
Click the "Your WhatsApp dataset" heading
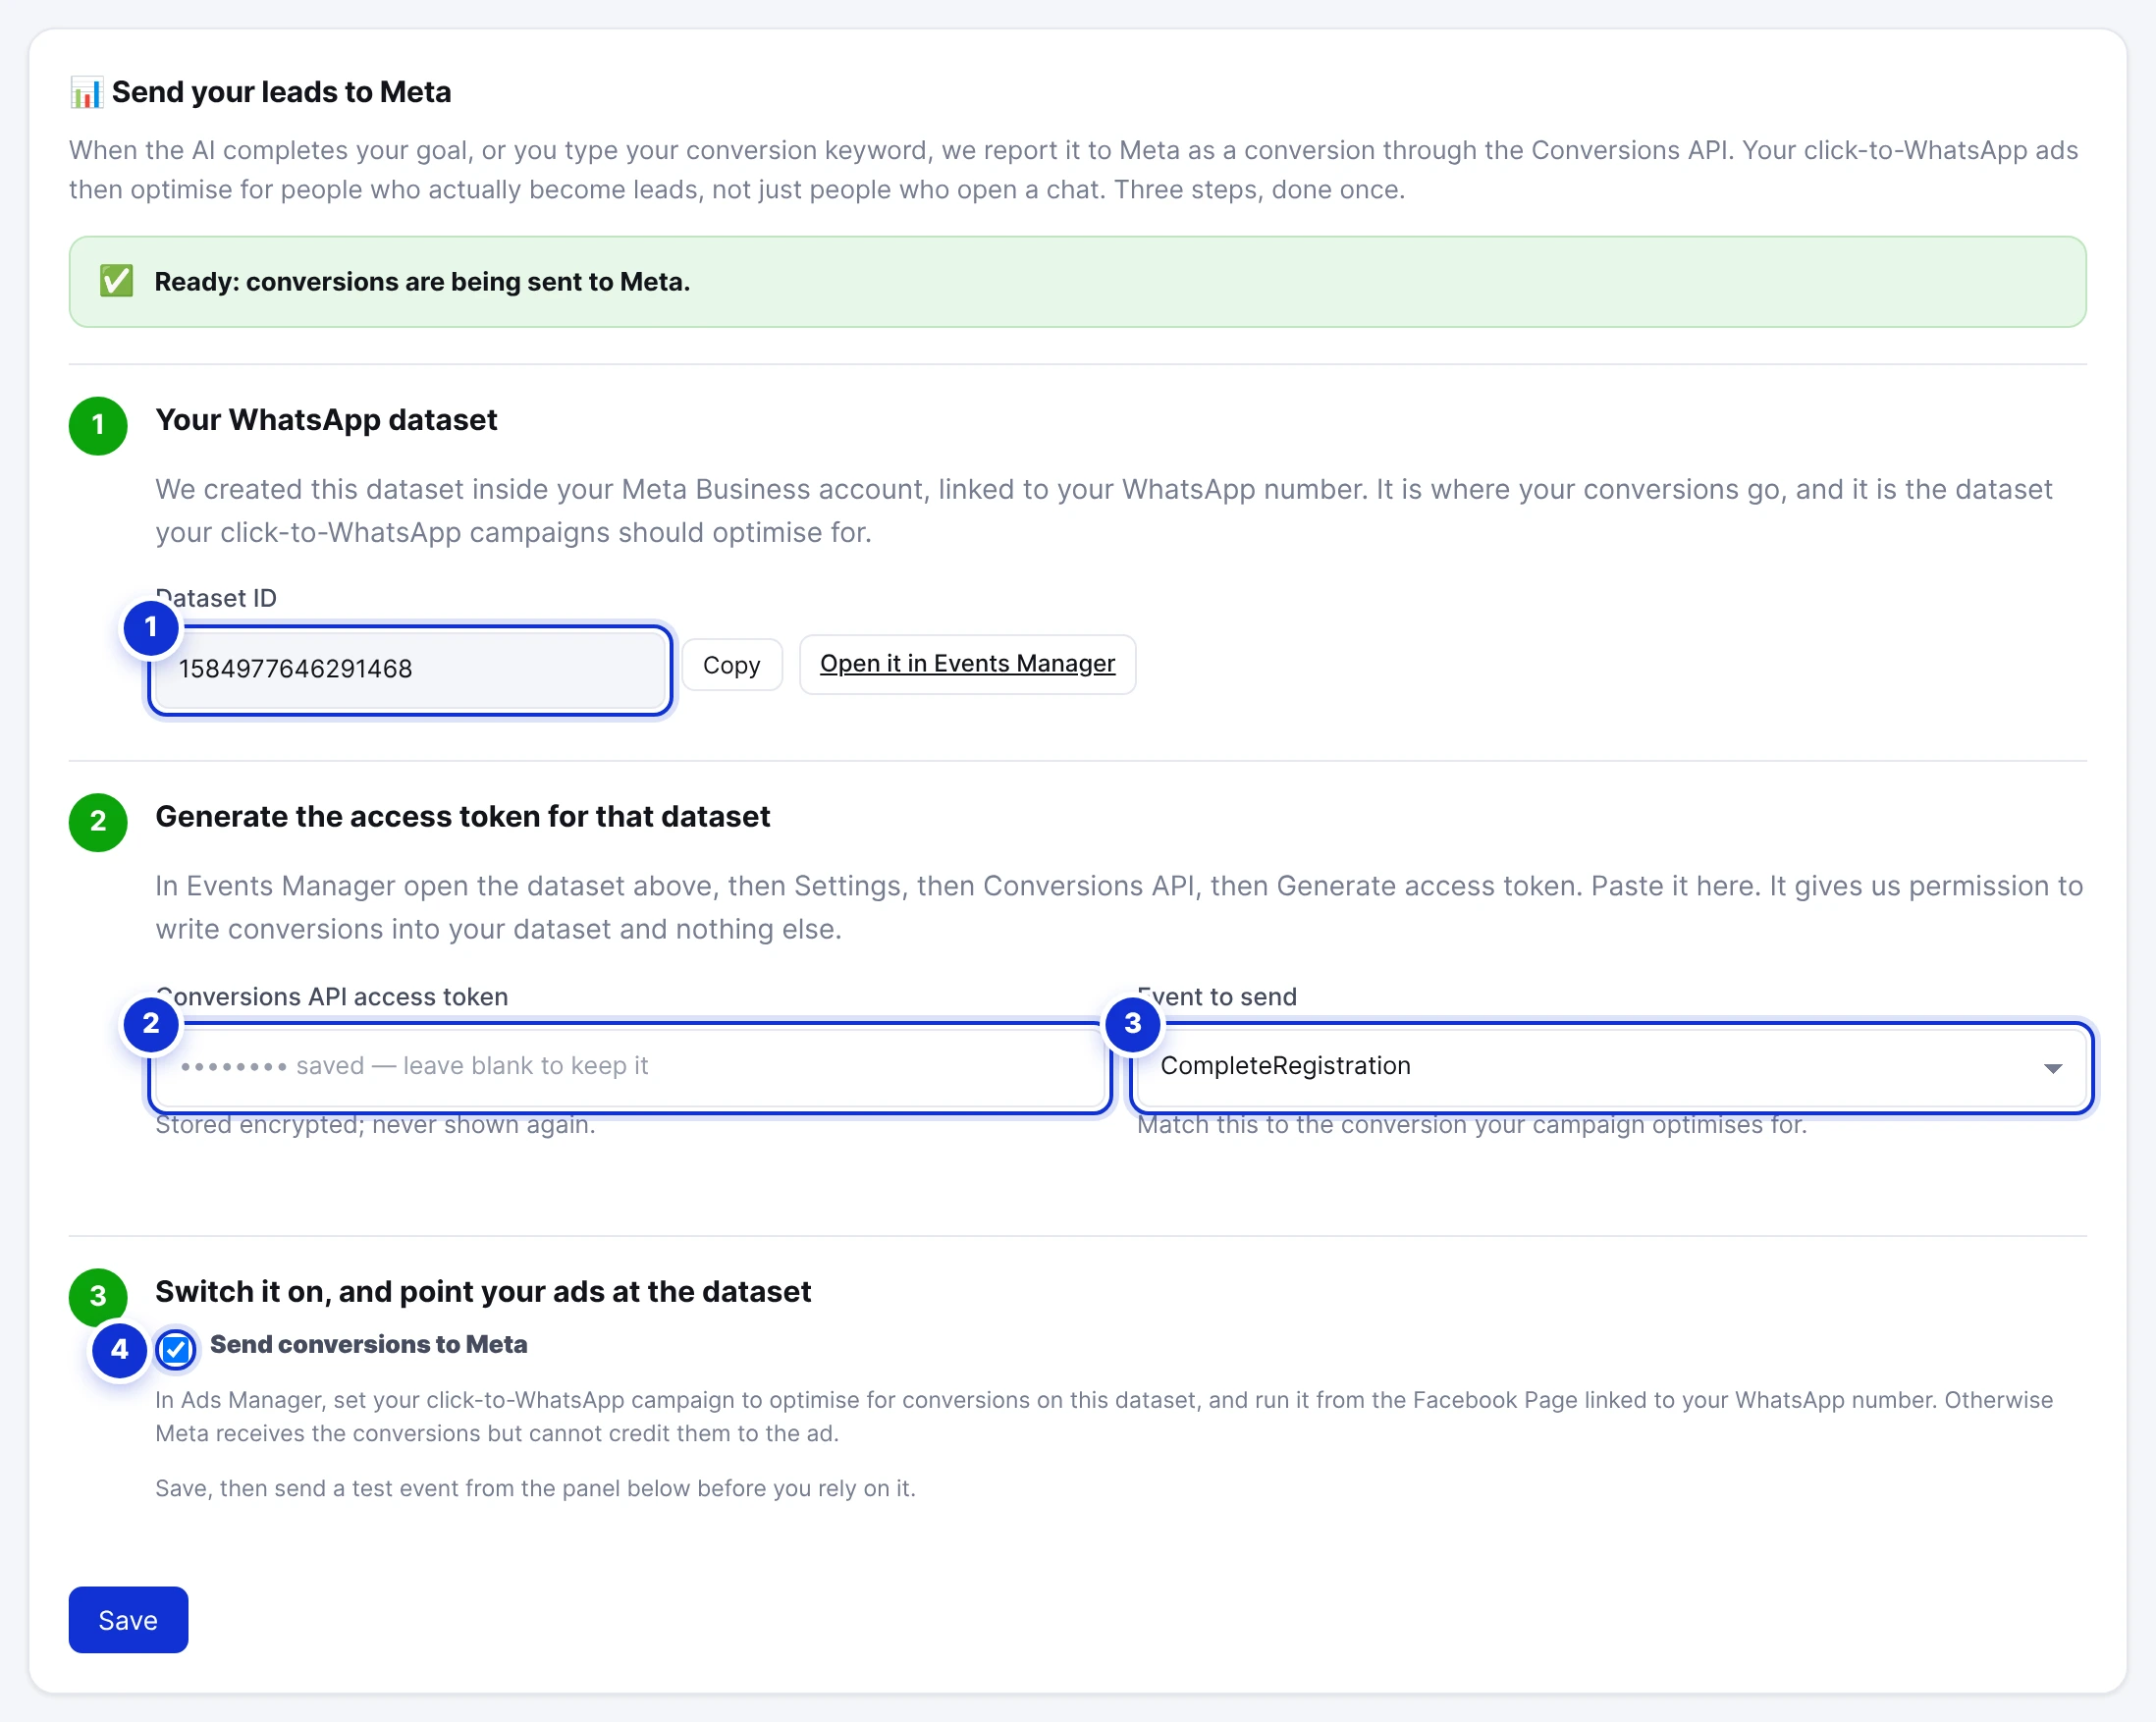[326, 420]
